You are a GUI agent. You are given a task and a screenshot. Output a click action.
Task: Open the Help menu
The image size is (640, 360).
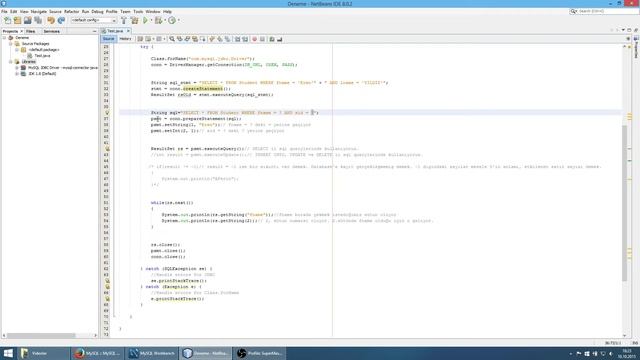[167, 11]
